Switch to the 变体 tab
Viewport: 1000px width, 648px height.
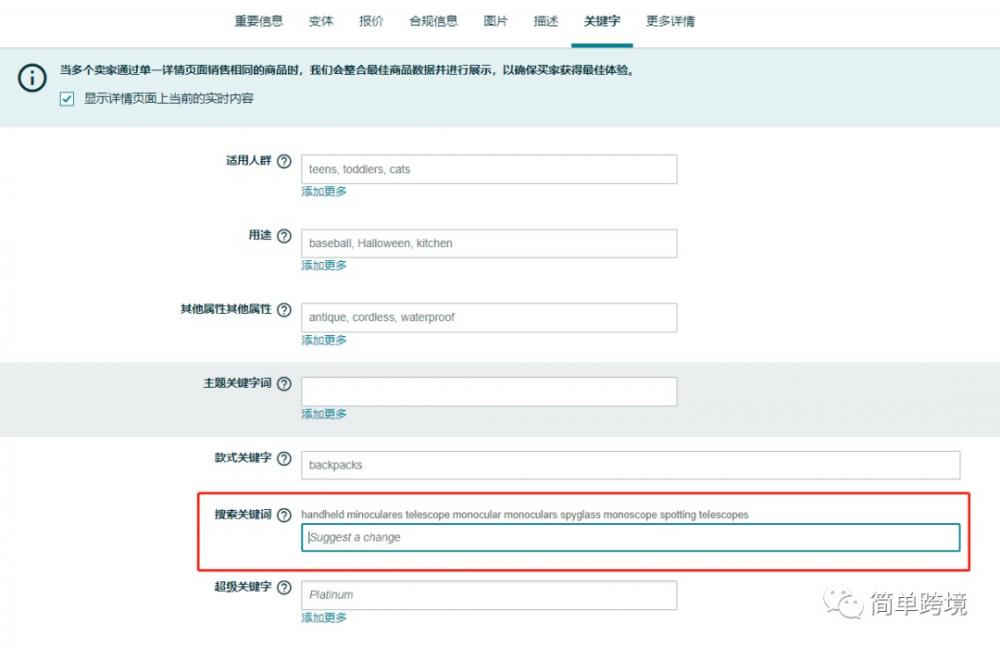pos(321,21)
